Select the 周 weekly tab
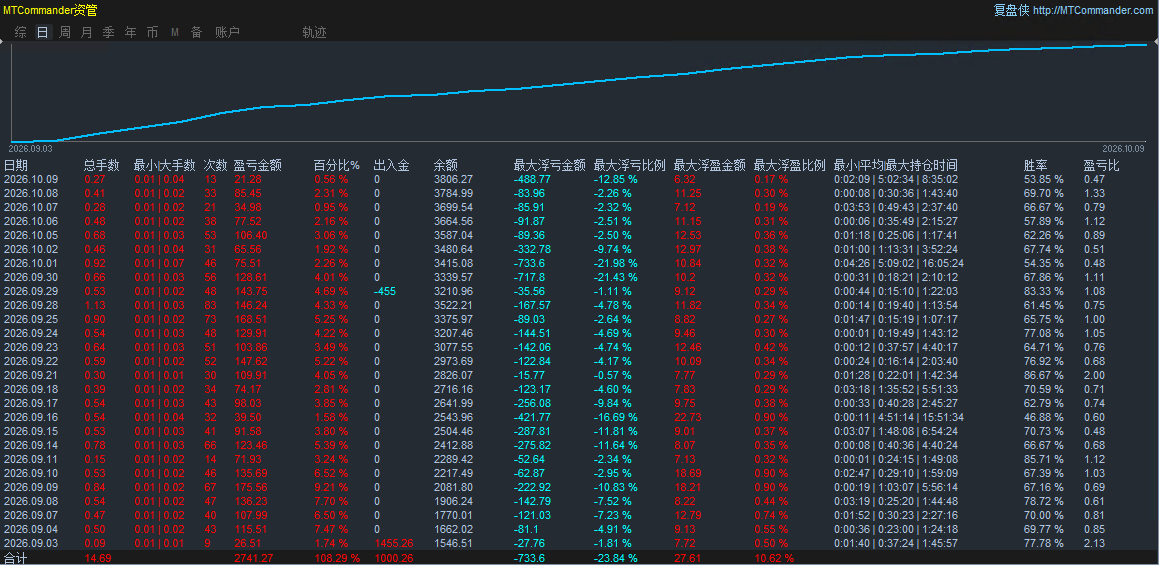 click(x=65, y=32)
